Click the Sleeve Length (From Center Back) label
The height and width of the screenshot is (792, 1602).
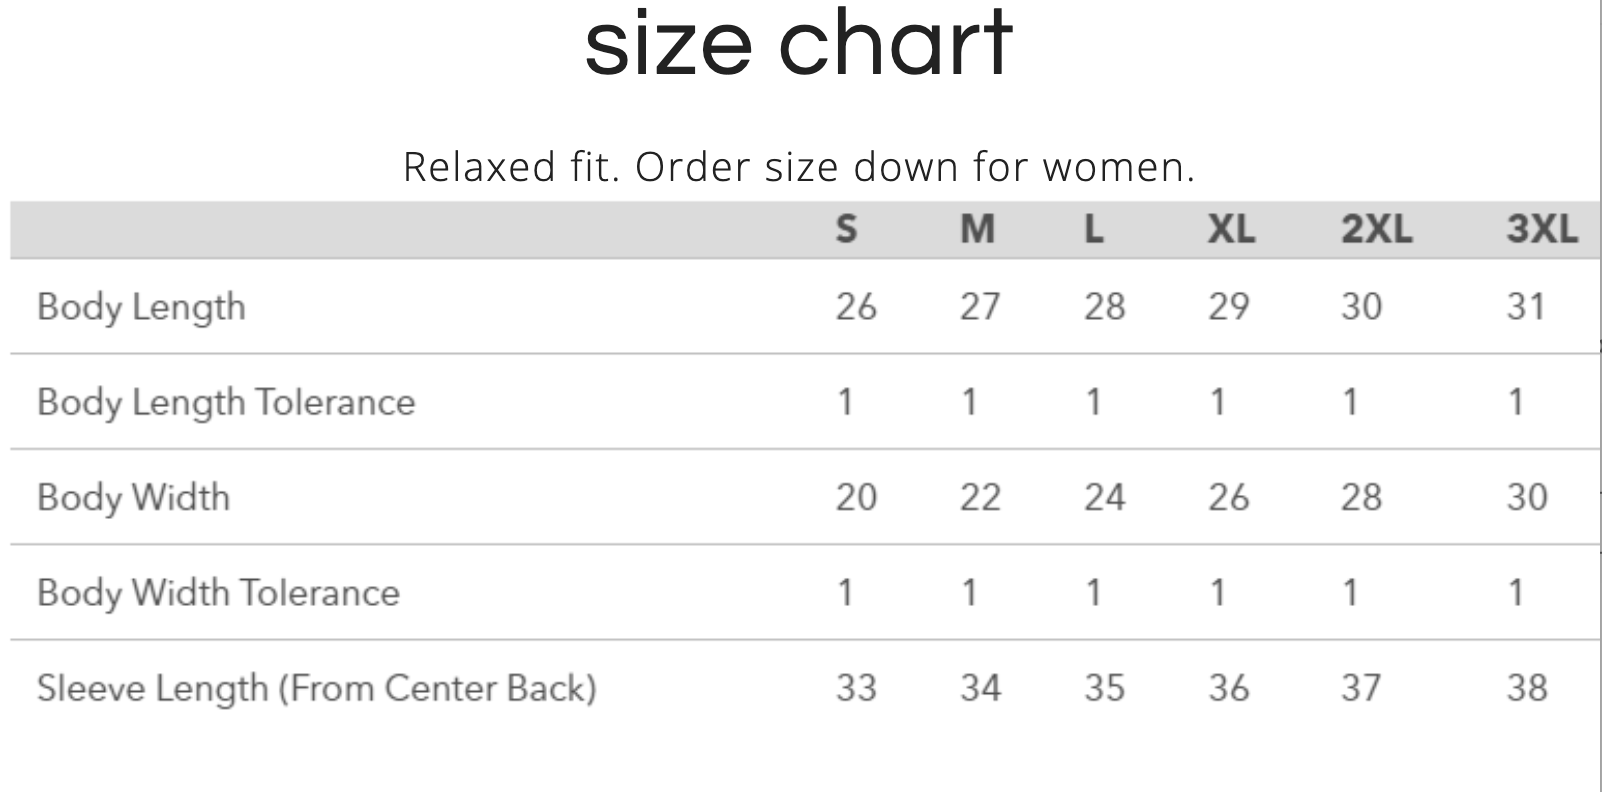pyautogui.click(x=316, y=688)
